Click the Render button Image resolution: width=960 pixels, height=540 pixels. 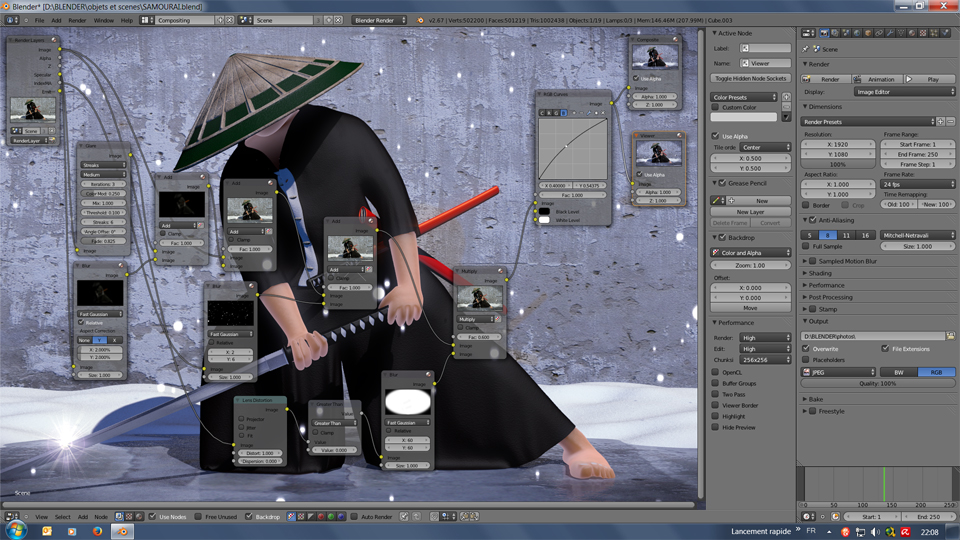(x=825, y=79)
